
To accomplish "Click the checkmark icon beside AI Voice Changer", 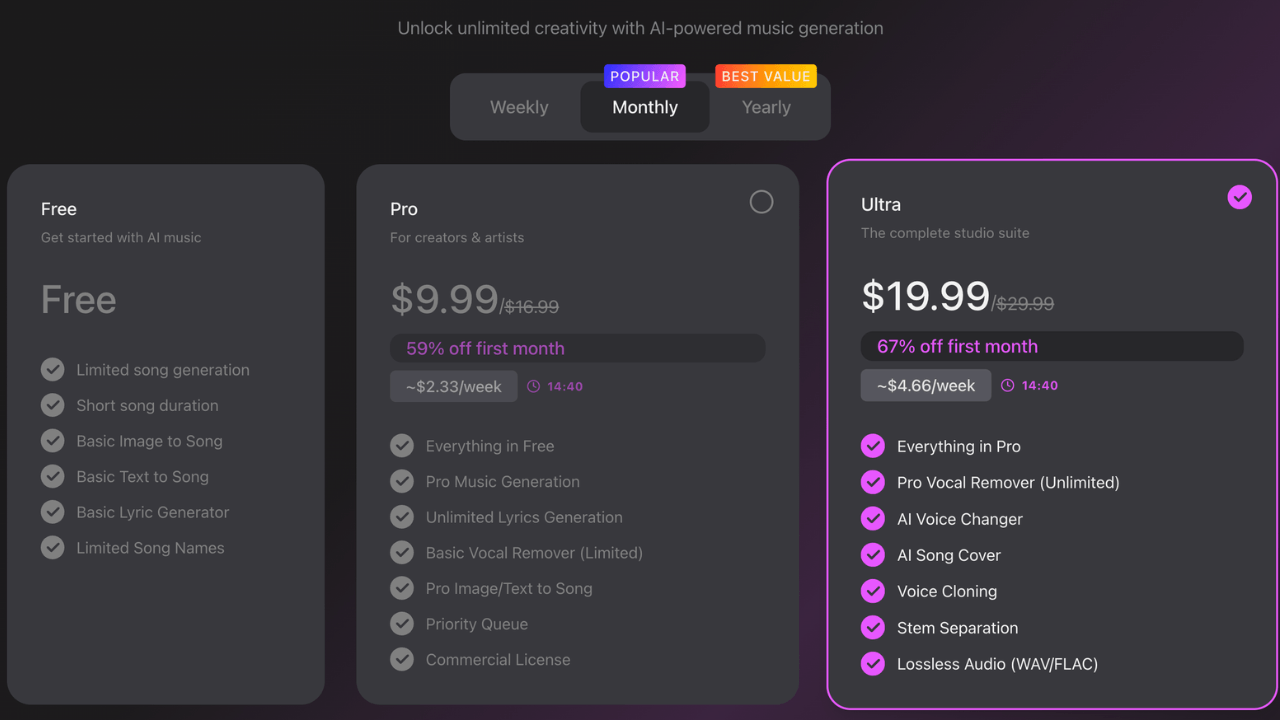I will click(873, 519).
